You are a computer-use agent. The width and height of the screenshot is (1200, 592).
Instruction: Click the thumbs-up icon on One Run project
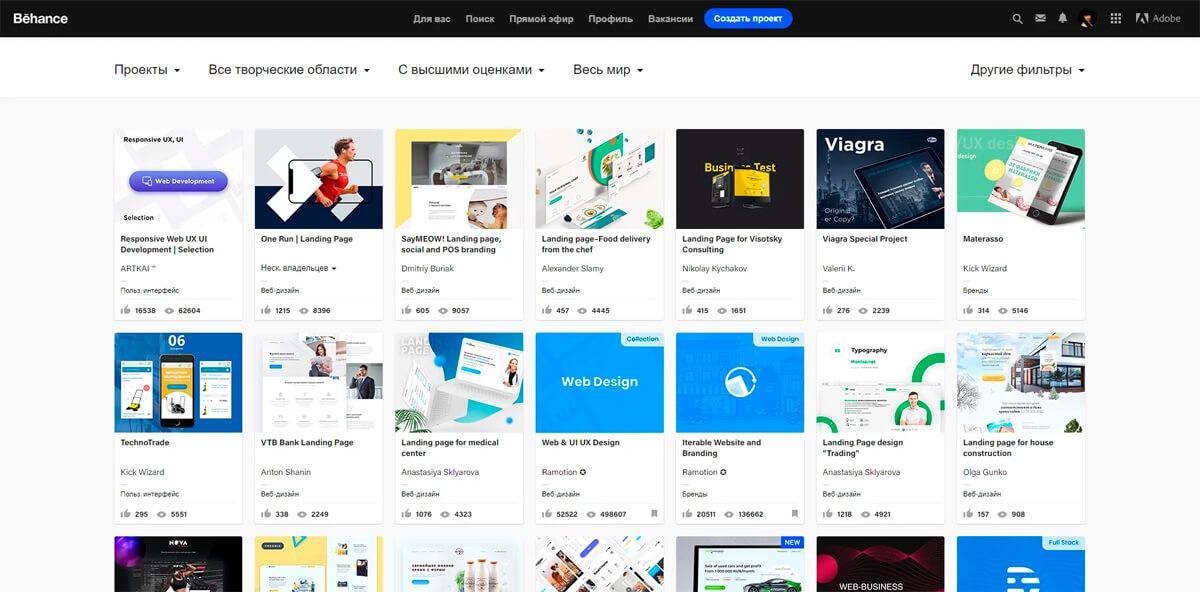[x=266, y=311]
